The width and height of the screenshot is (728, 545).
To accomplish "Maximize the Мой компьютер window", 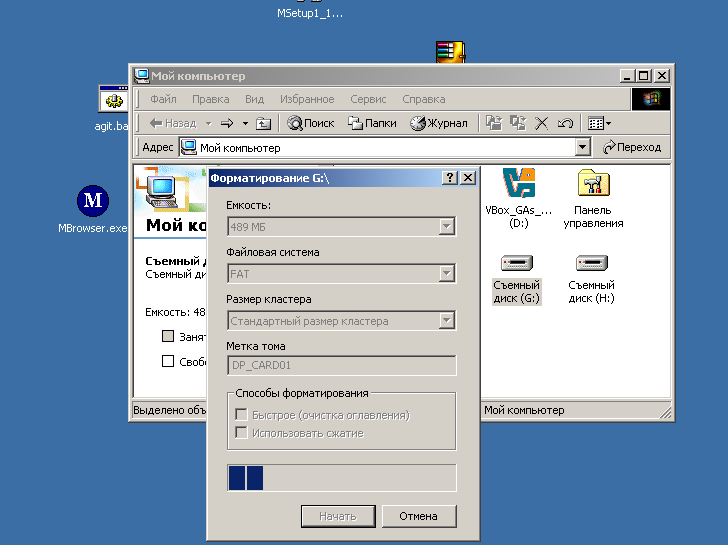I will coord(644,76).
